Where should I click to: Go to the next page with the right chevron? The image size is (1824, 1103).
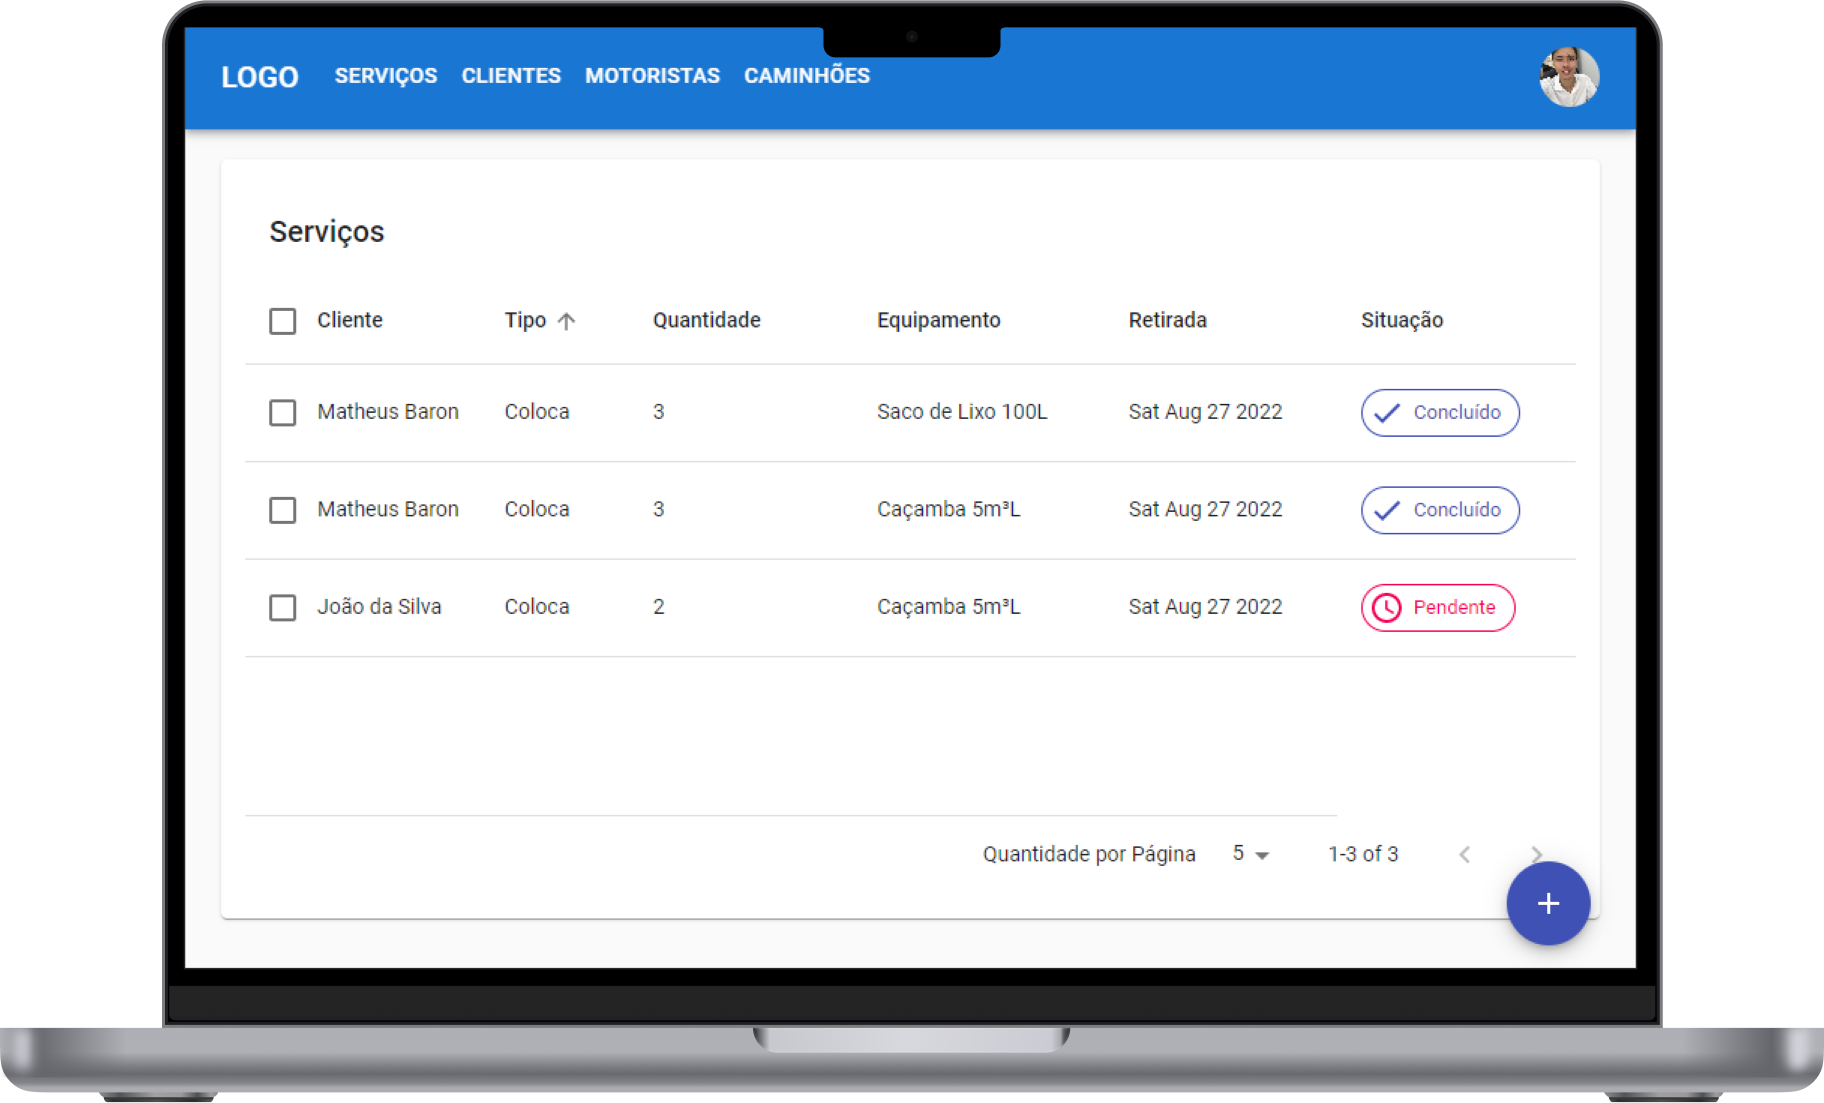1537,853
